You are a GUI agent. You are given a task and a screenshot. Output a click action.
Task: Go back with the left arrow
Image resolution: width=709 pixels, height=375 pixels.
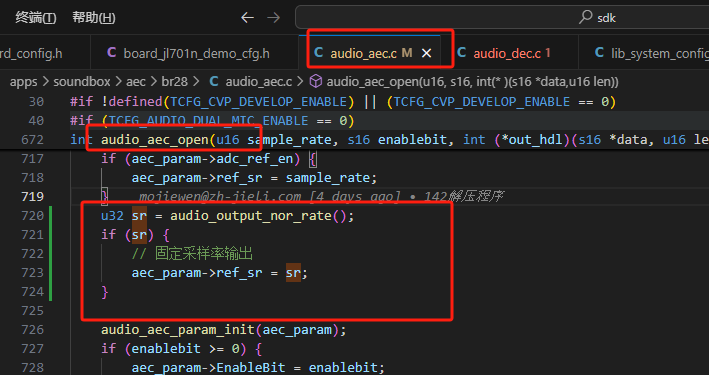(247, 18)
